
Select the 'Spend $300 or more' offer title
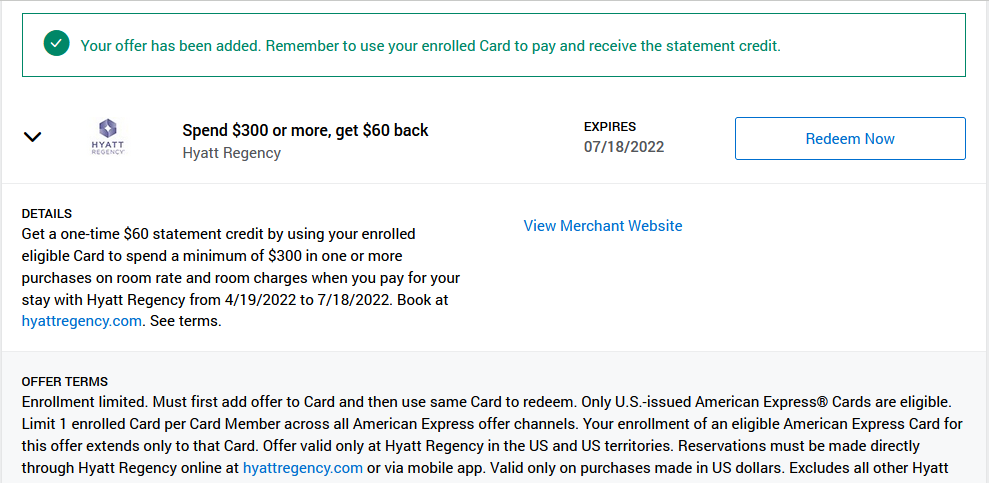click(305, 131)
